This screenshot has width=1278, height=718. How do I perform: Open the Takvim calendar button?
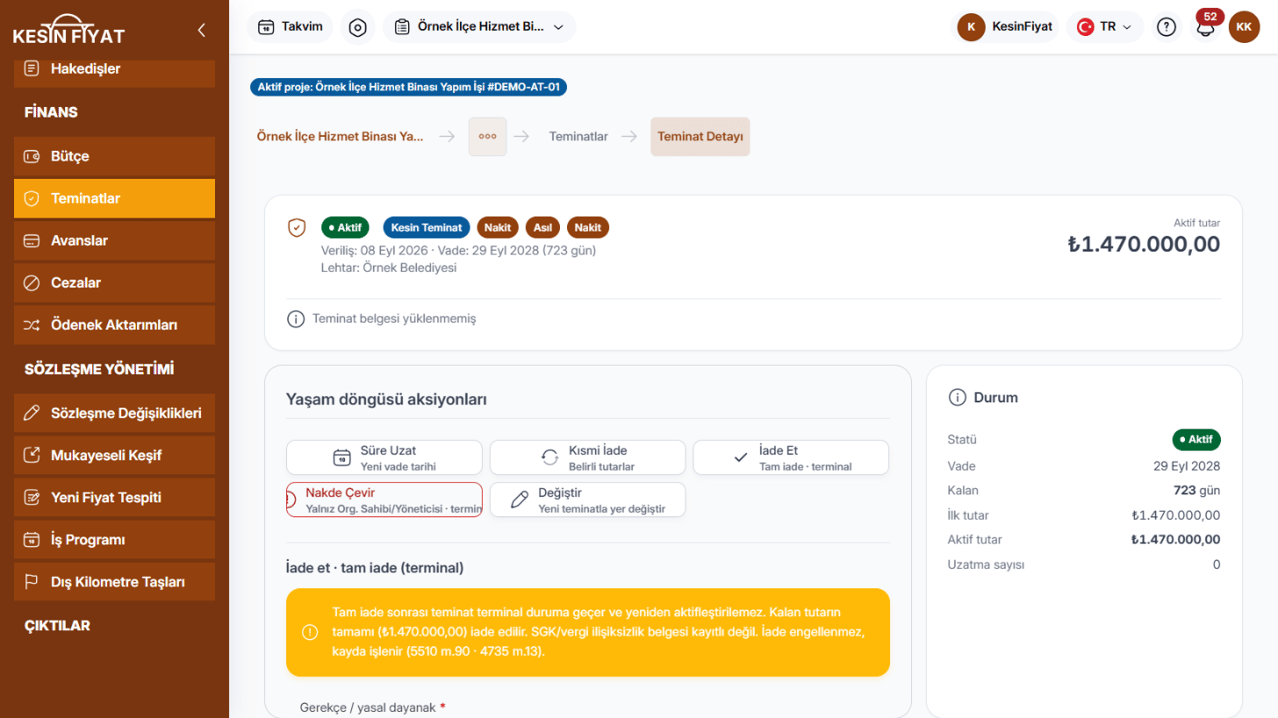290,27
